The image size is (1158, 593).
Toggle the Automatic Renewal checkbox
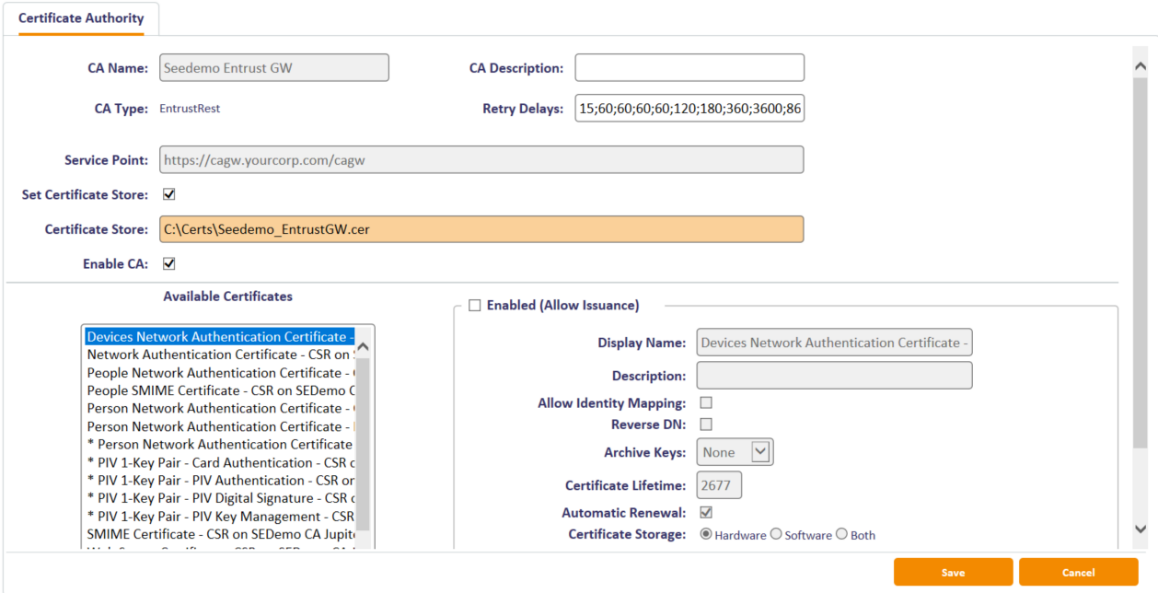706,513
